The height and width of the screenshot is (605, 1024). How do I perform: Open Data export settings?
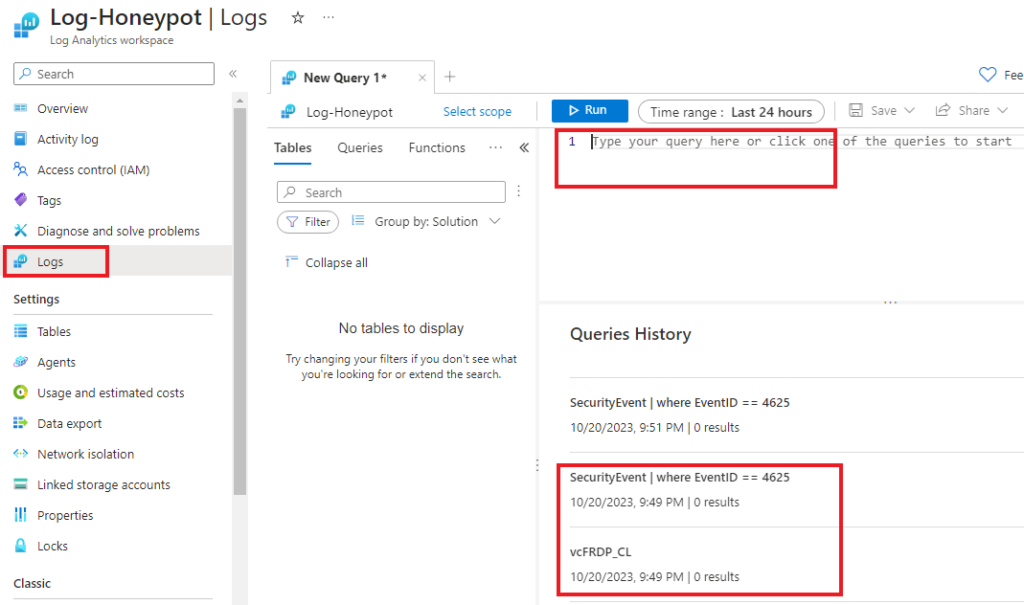pos(69,423)
